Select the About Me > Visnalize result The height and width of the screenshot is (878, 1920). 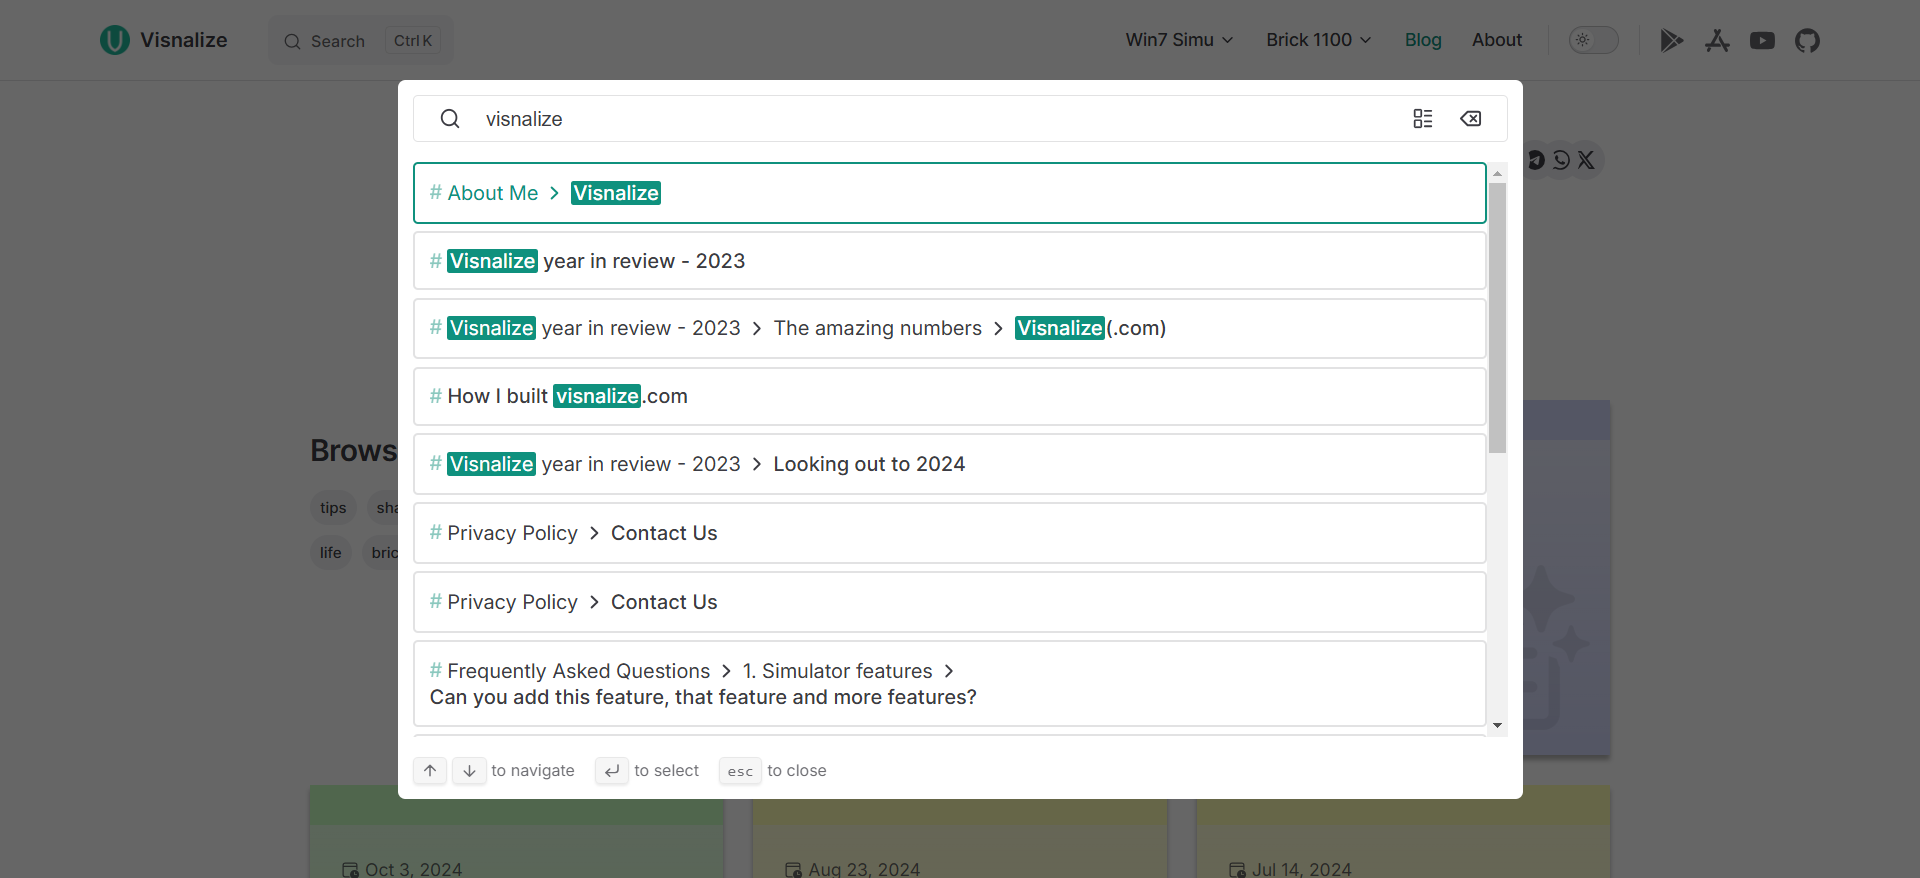pos(948,193)
